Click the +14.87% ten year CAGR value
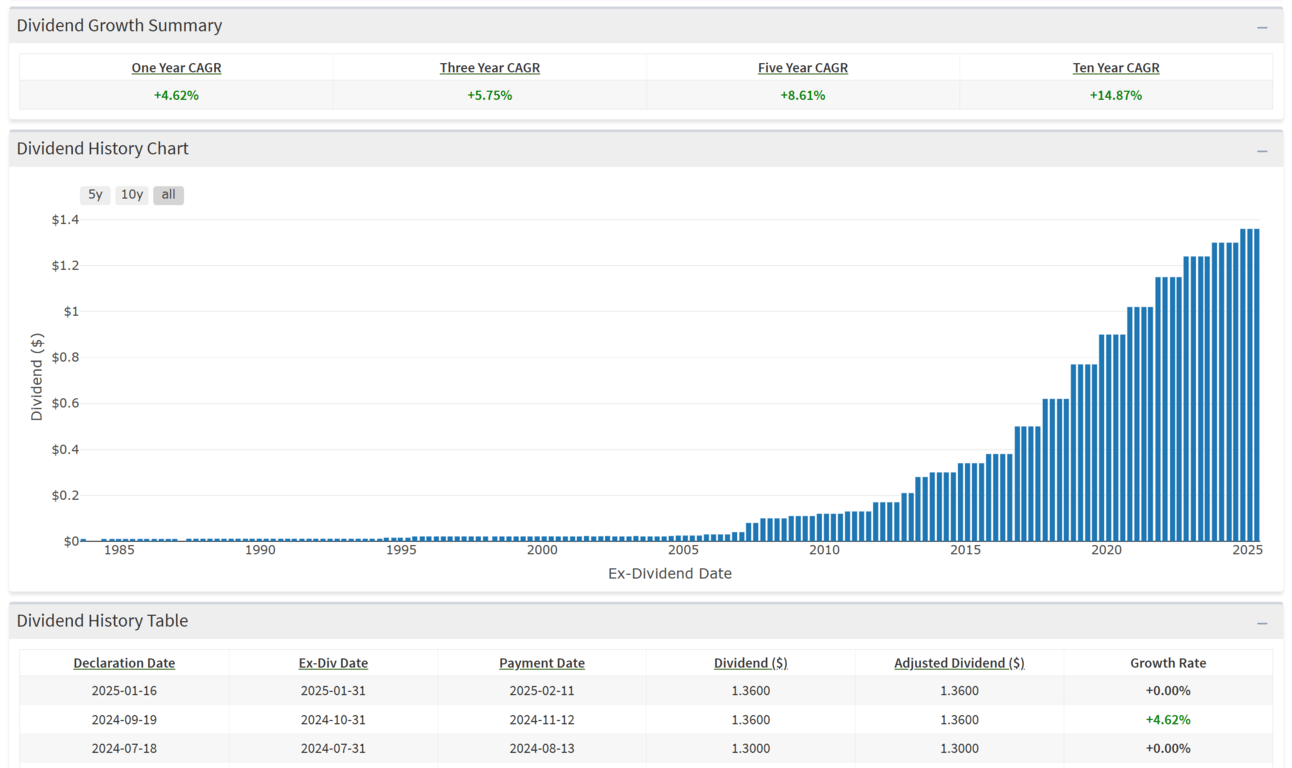1292x768 pixels. [1115, 96]
